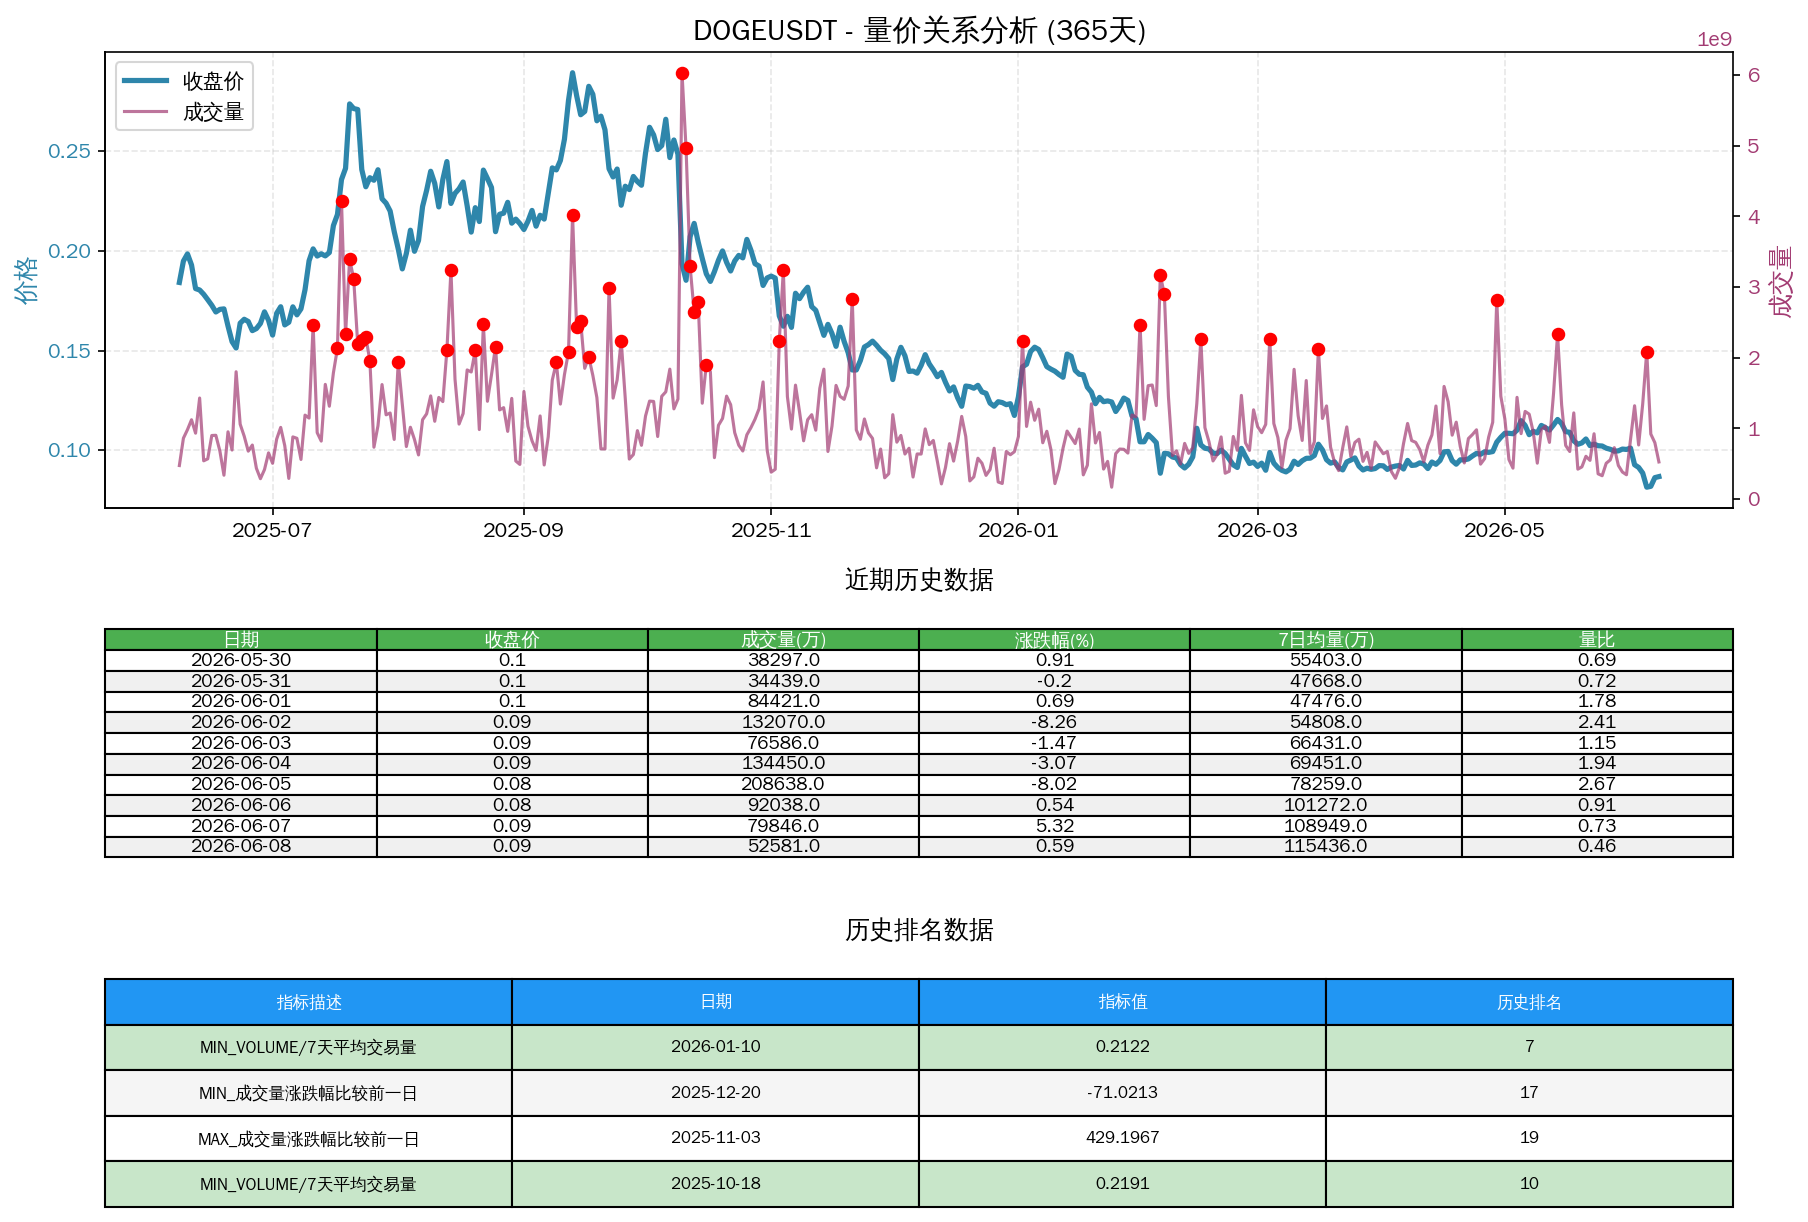This screenshot has height=1222, width=1808.
Task: Click the 115436.0 seven-day average cell
Action: tap(1326, 846)
